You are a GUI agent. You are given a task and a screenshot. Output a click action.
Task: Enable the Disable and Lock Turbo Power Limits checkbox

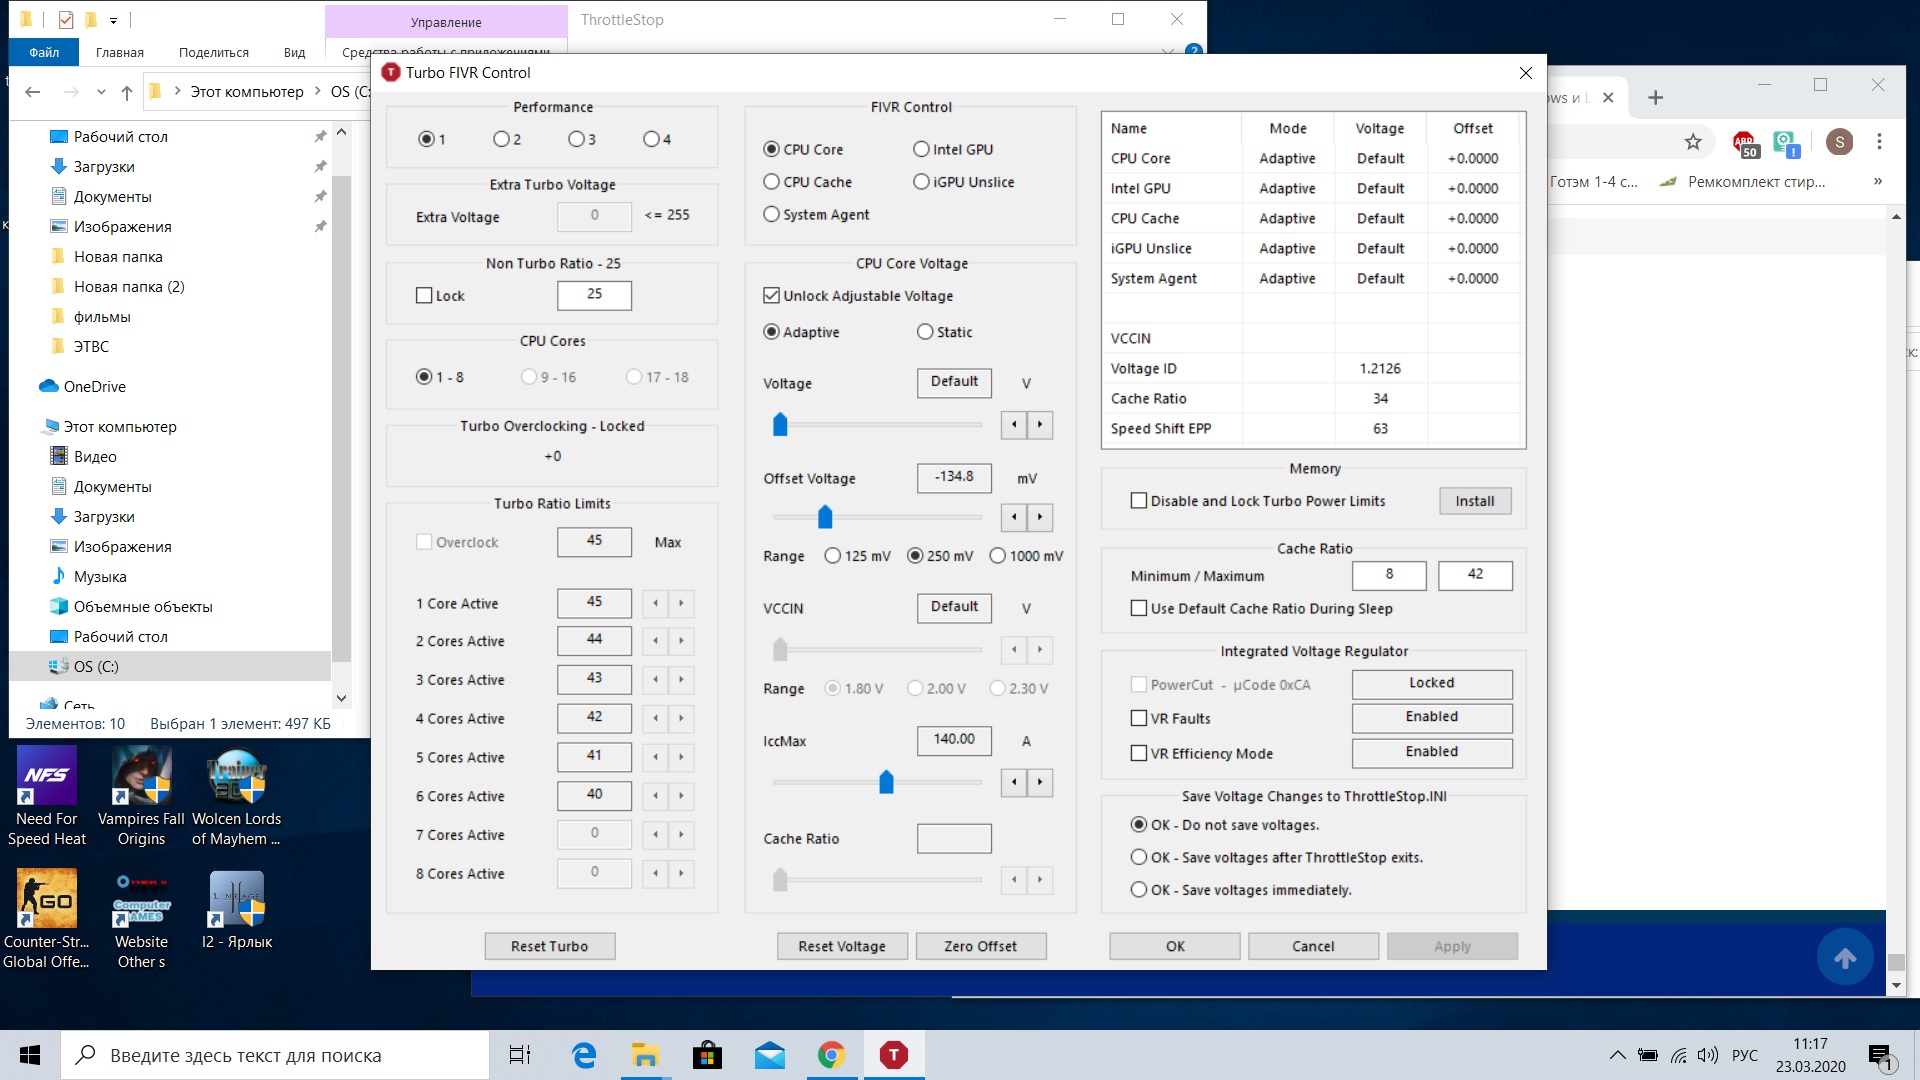coord(1139,501)
